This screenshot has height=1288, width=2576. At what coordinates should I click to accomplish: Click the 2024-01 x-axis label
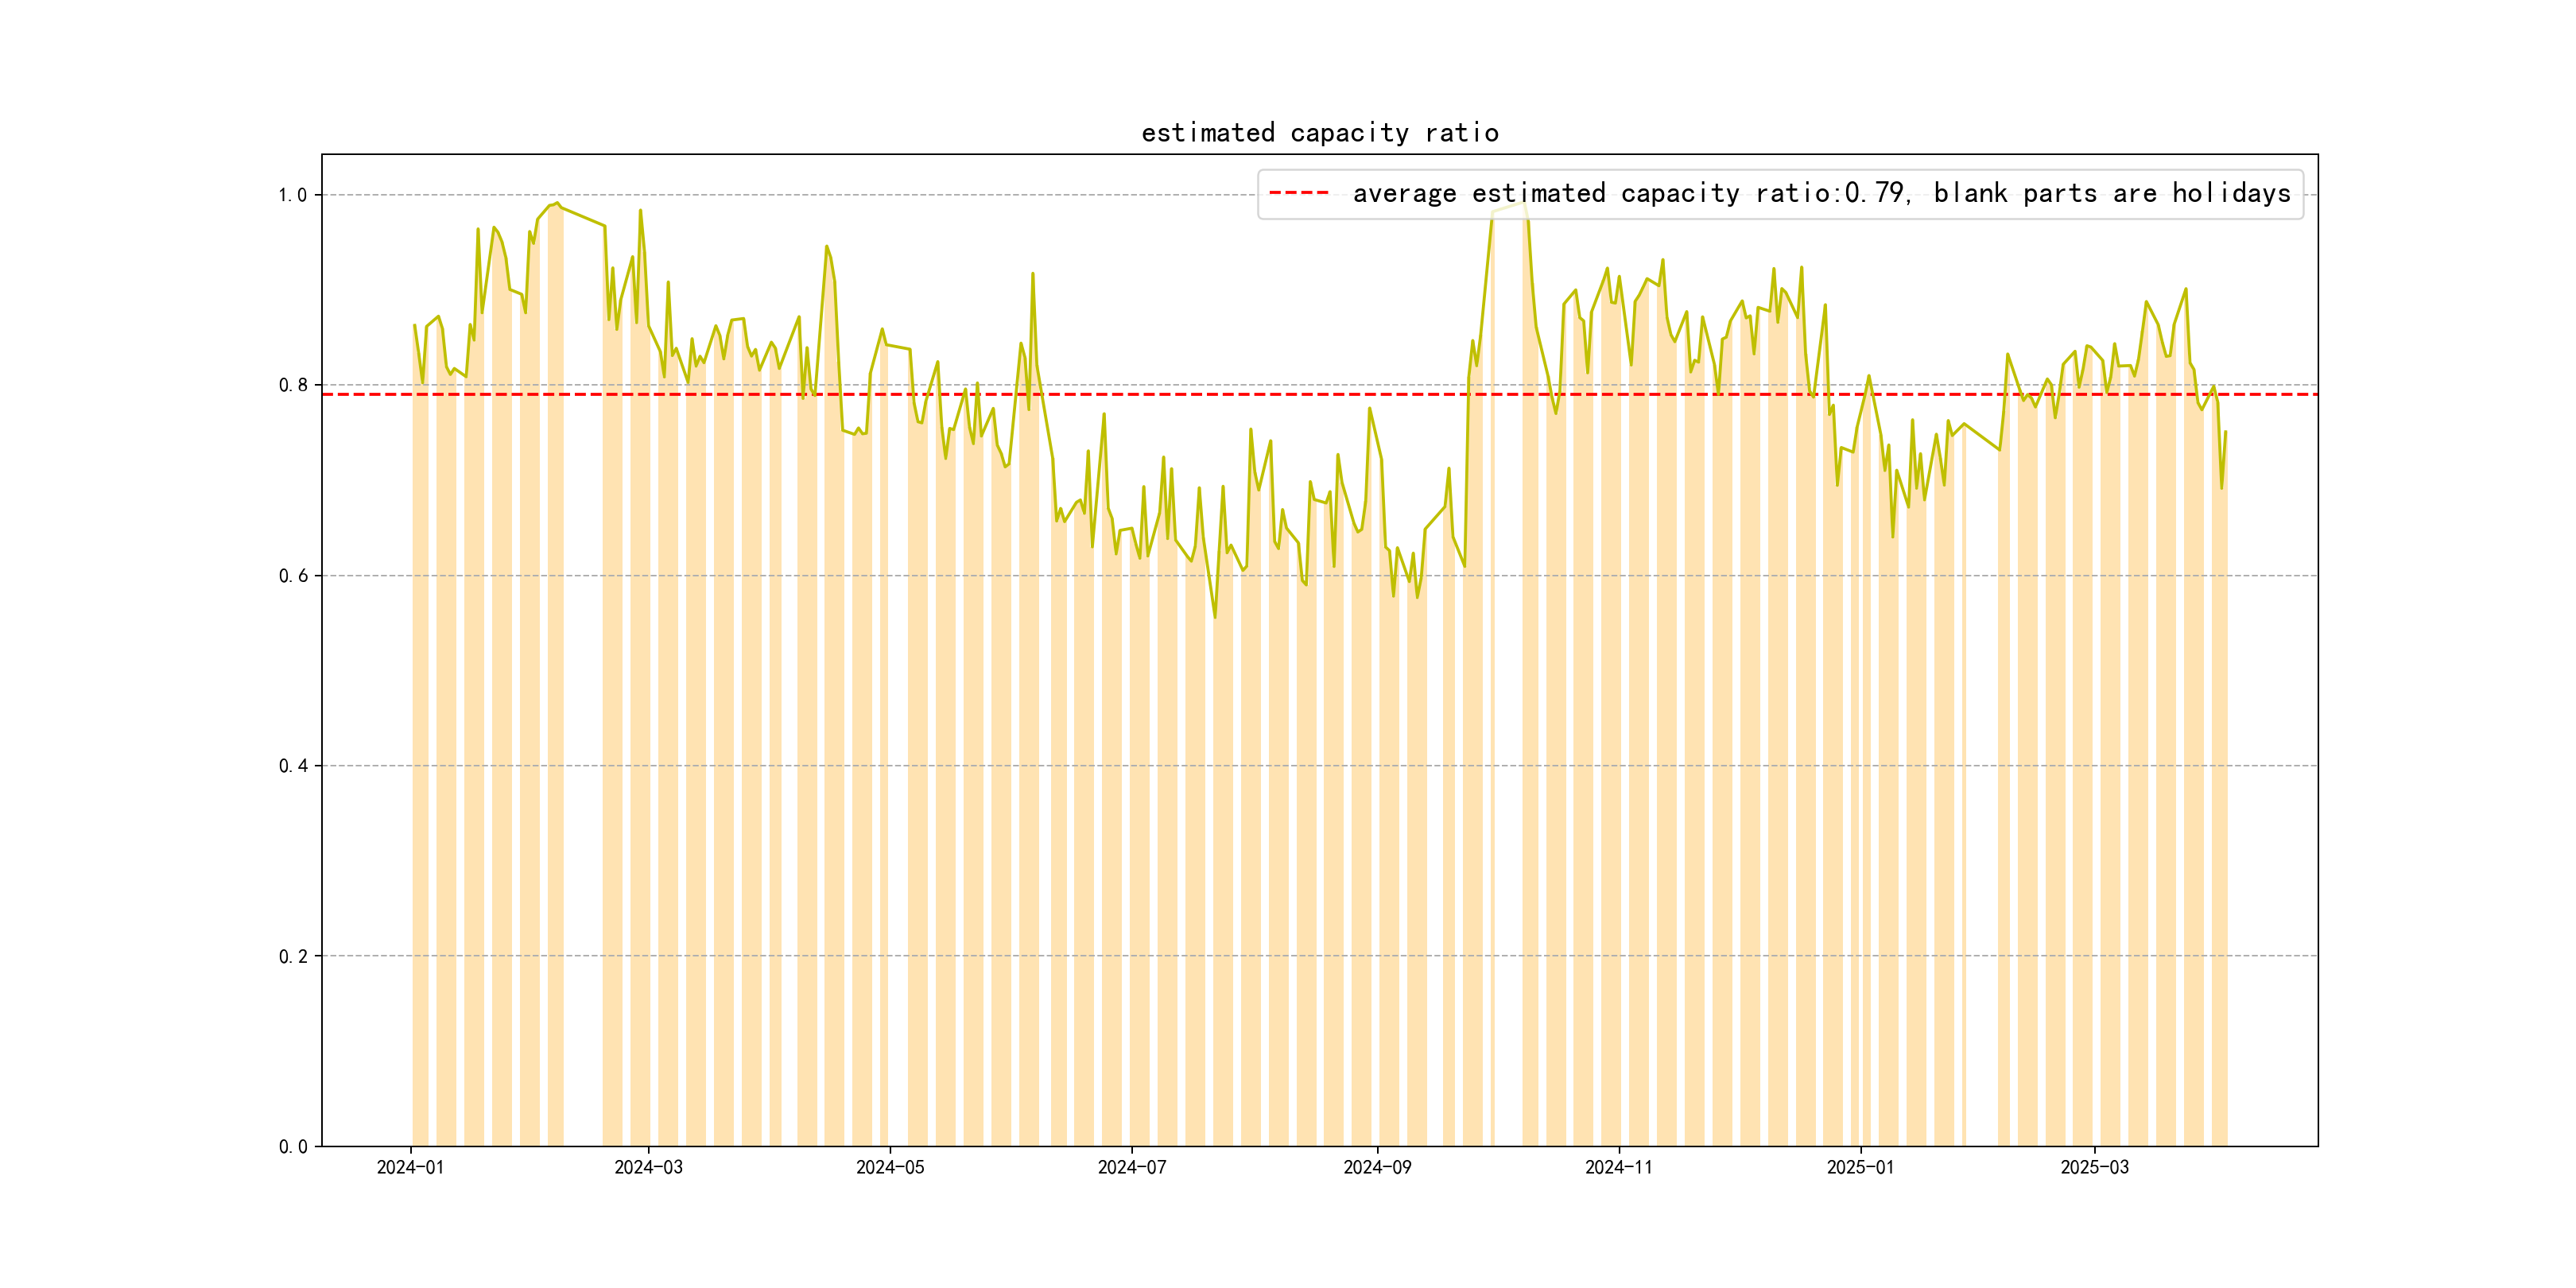[410, 1167]
